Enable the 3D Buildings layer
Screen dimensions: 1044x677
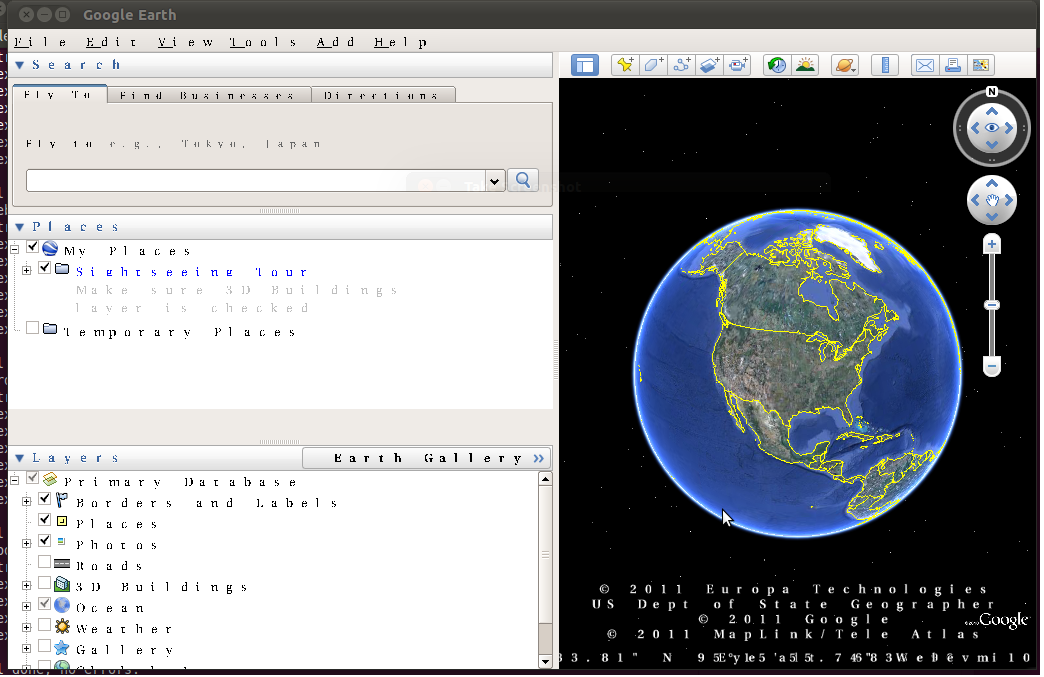point(43,586)
